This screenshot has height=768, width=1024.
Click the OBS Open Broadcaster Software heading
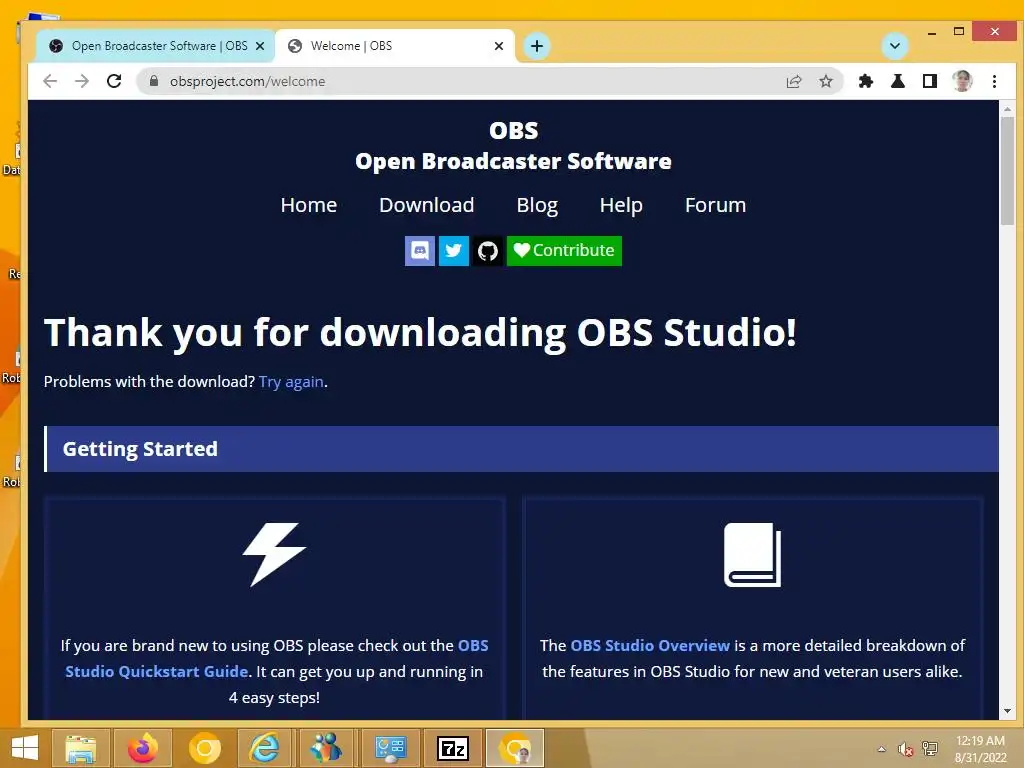point(513,146)
